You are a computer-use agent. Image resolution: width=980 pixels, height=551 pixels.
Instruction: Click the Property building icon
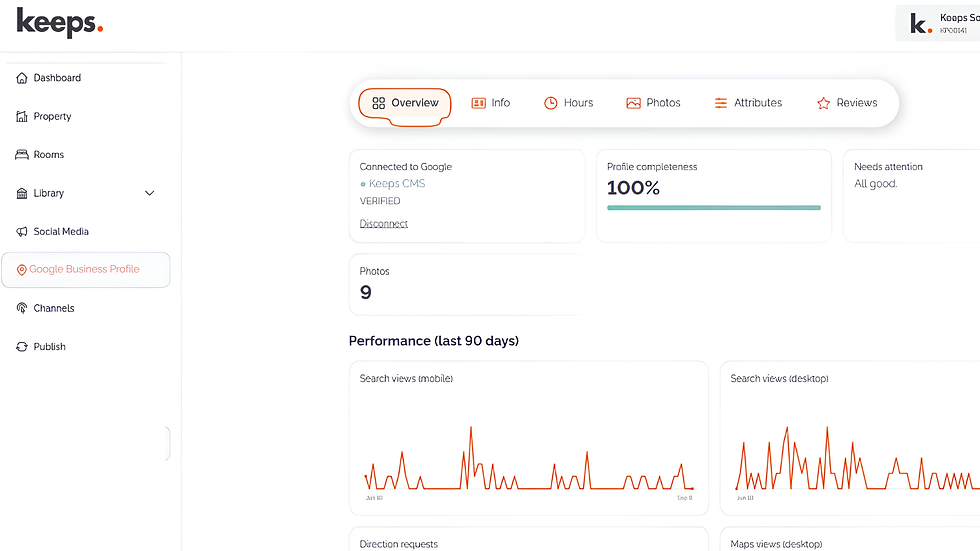tap(22, 116)
